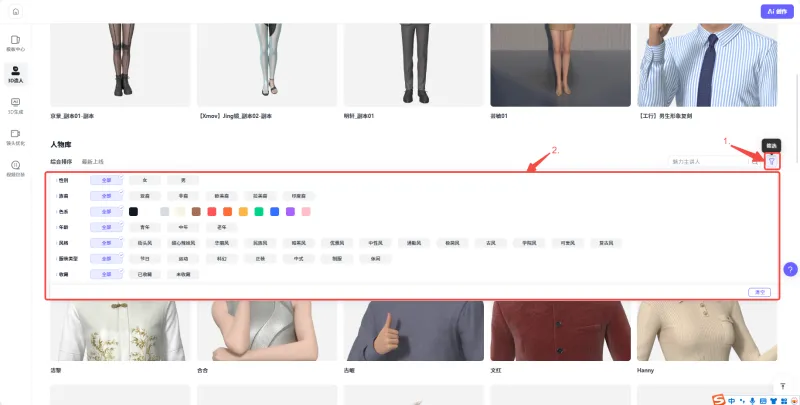Image resolution: width=800 pixels, height=405 pixels.
Task: Click the search magnifier icon beside search box
Action: pyautogui.click(x=755, y=161)
